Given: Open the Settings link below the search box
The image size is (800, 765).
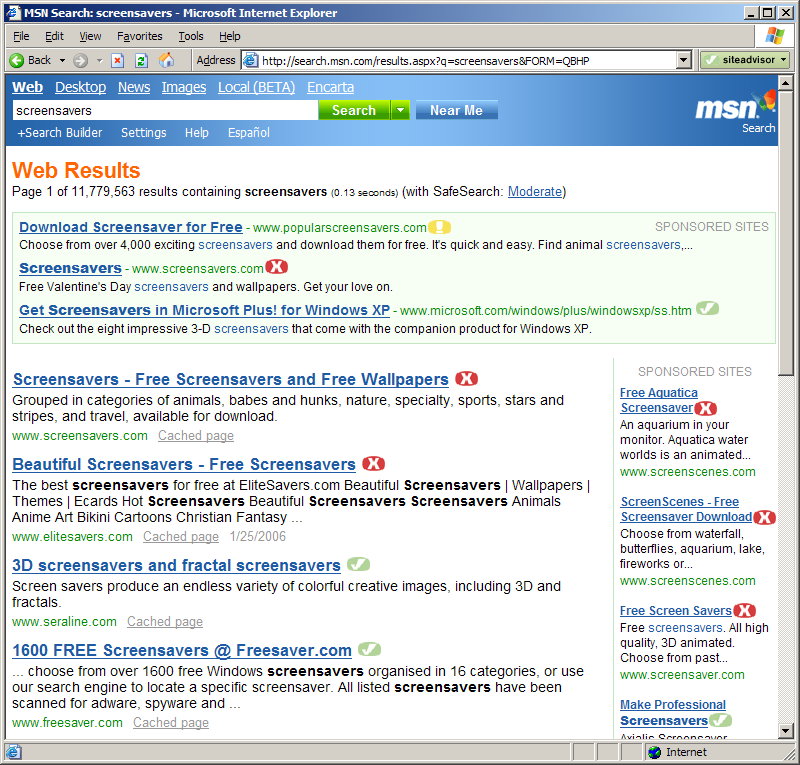Looking at the screenshot, I should click(143, 133).
